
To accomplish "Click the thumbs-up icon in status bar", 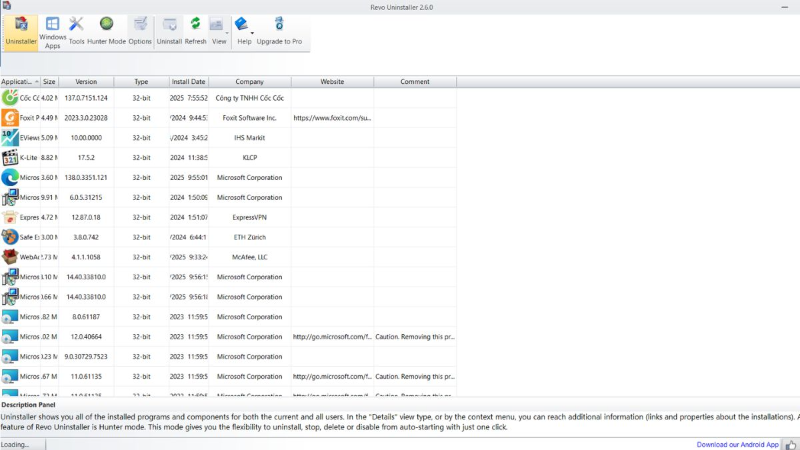I will pyautogui.click(x=791, y=445).
